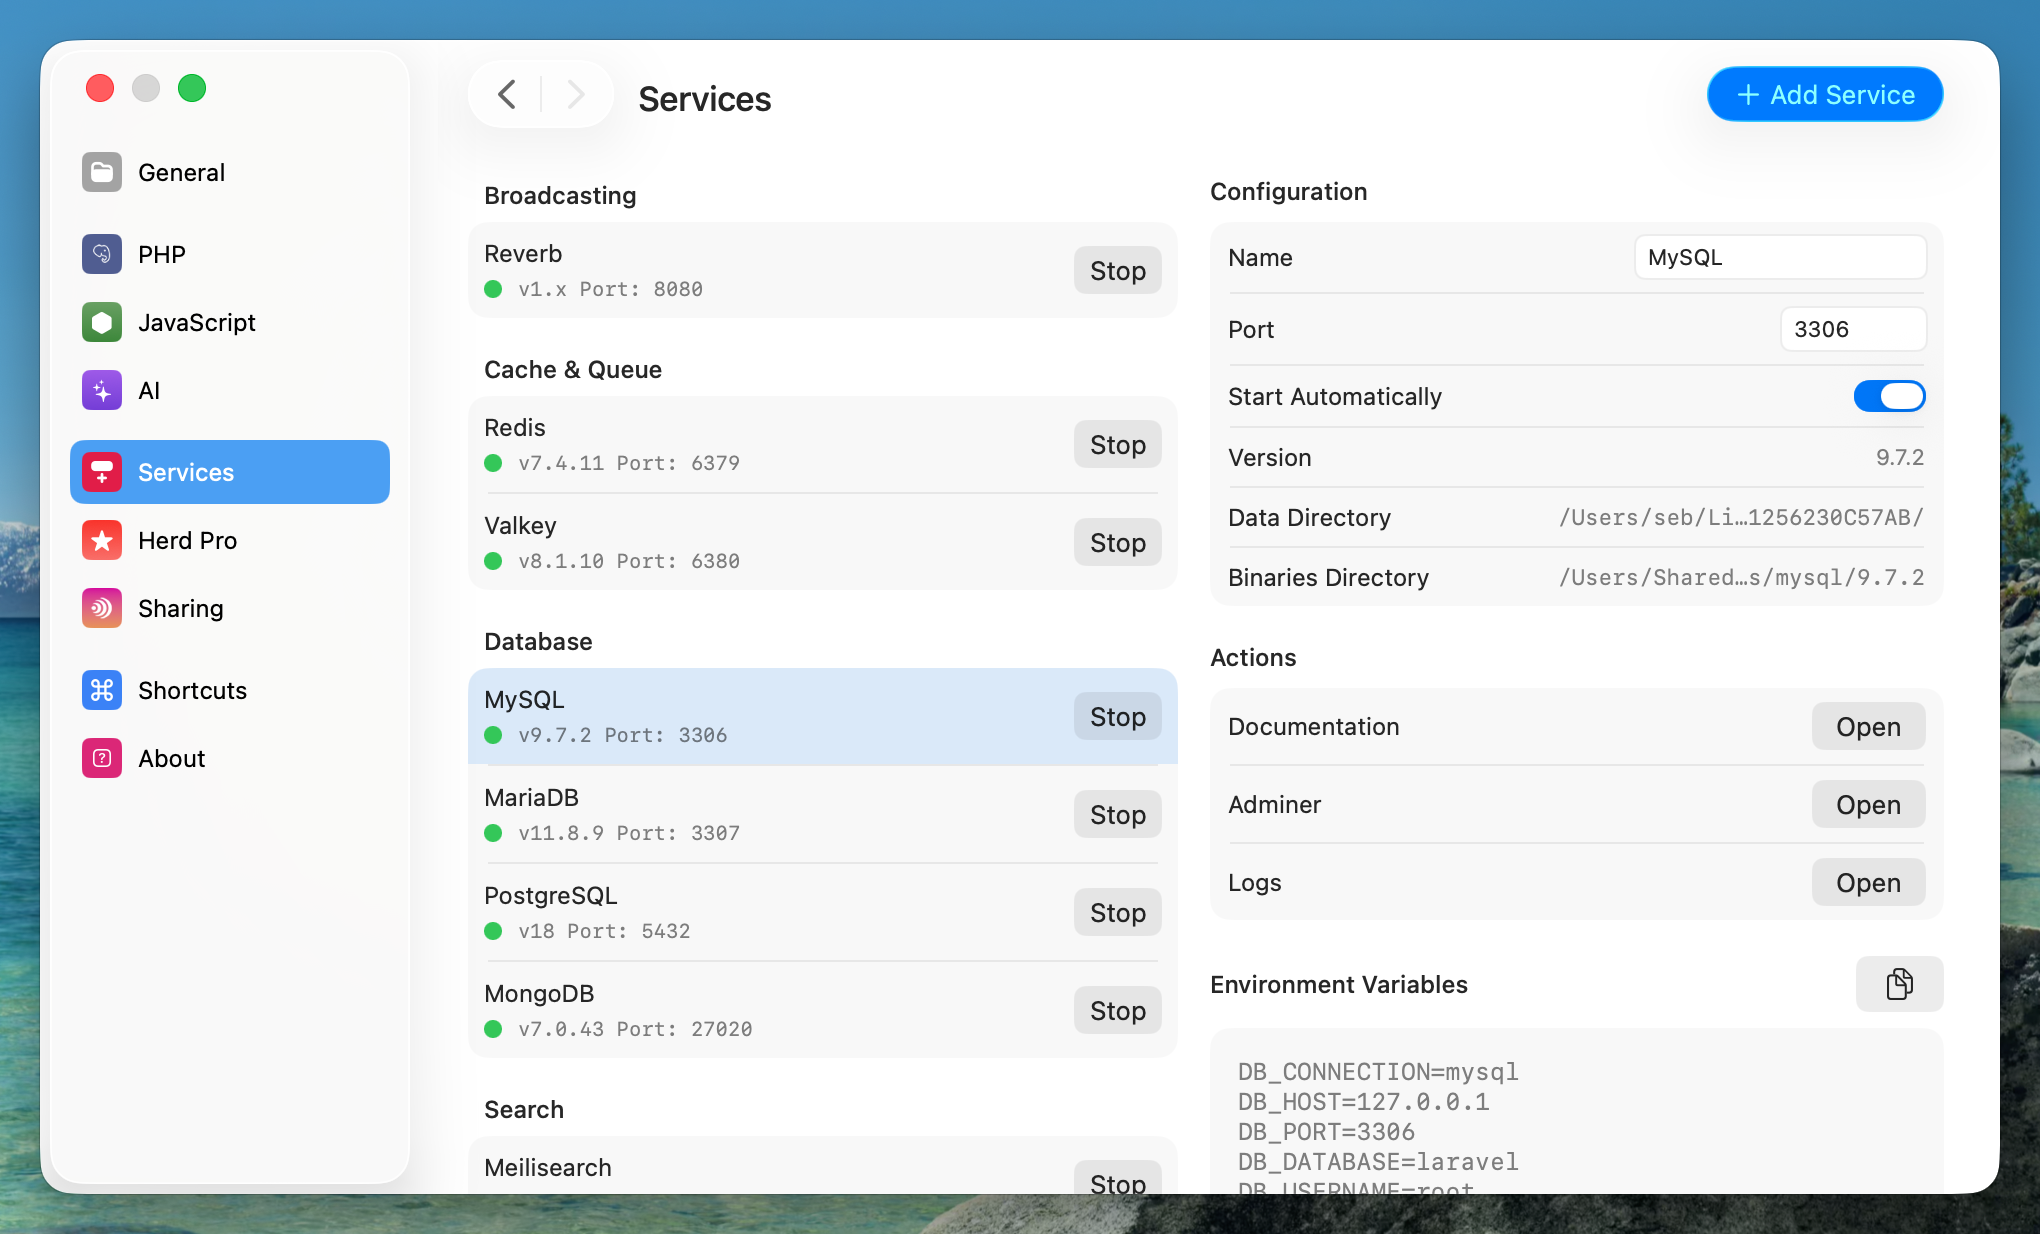Stop the MongoDB service

point(1118,1011)
